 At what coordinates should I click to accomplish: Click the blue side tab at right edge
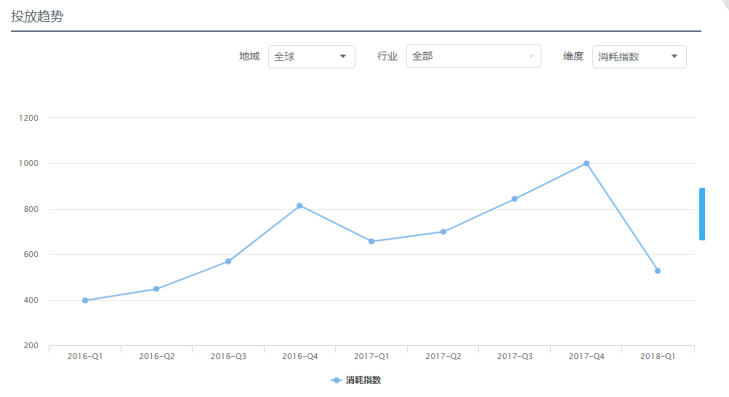(702, 214)
